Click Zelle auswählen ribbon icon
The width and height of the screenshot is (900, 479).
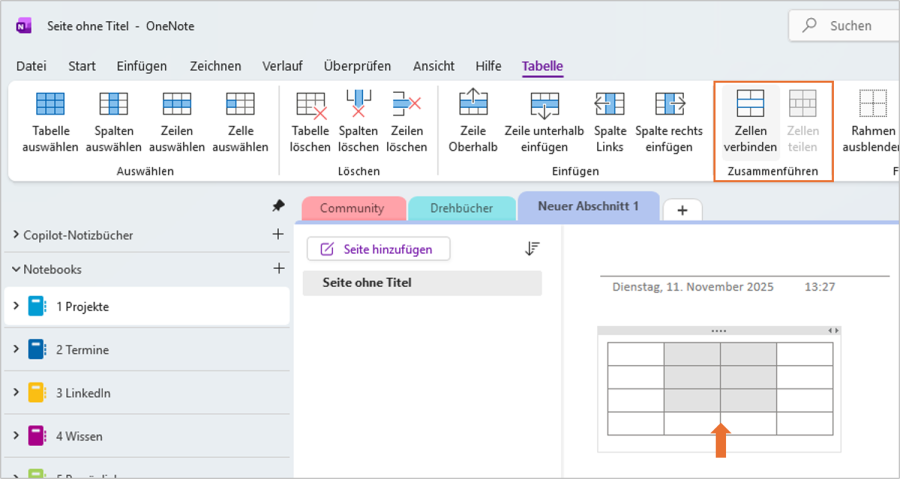240,104
